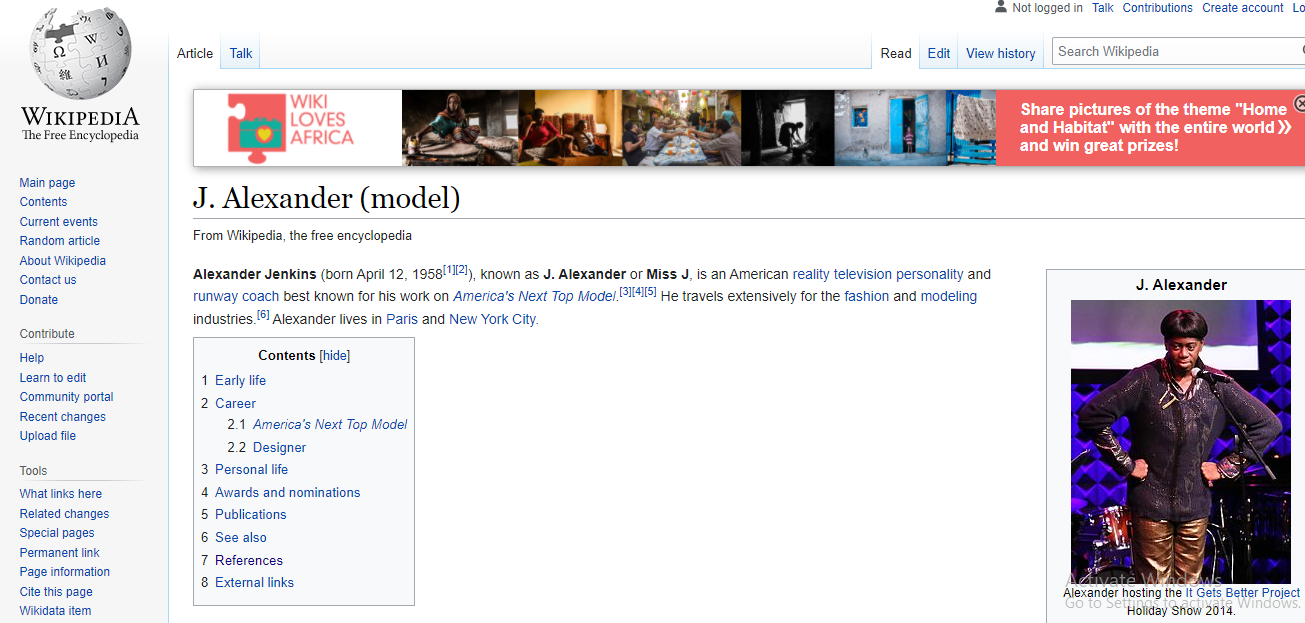Open It Gets Better Project link
This screenshot has width=1305, height=623.
(1242, 593)
